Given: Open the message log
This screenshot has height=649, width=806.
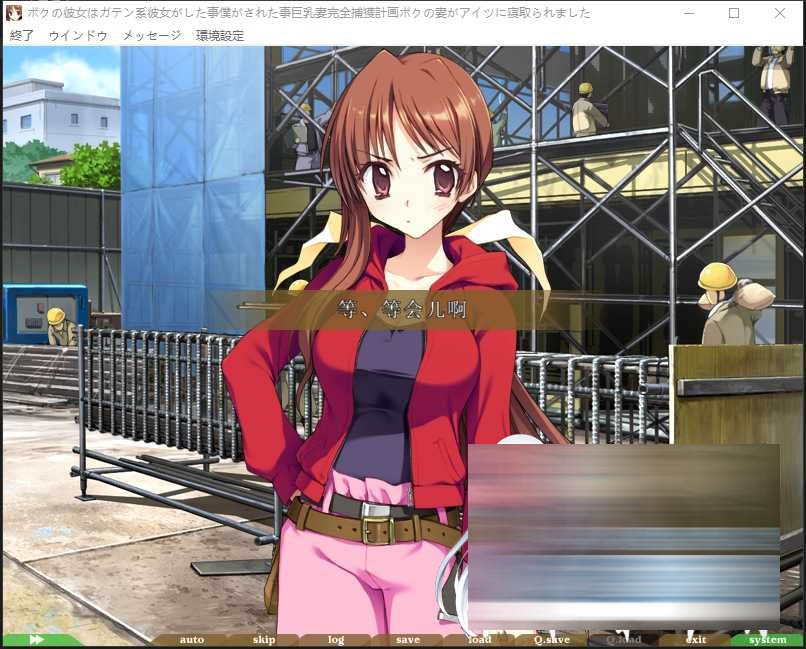Looking at the screenshot, I should point(335,639).
